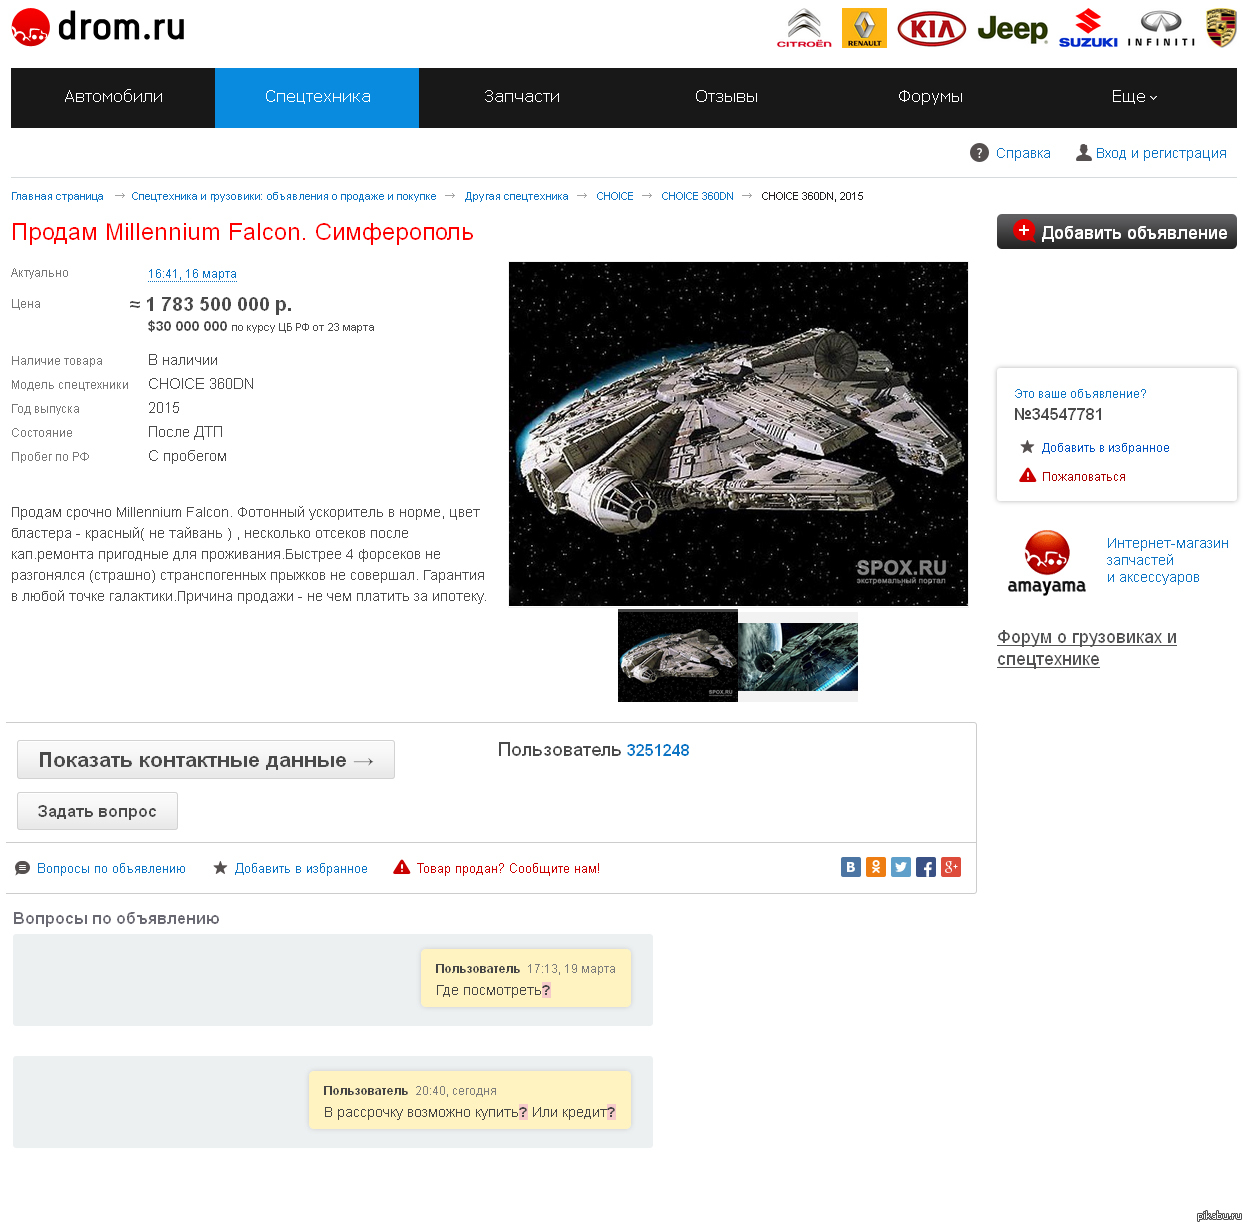Viewport: 1247px width, 1227px height.
Task: Open the Suzuki brand logo
Action: coord(1088,29)
